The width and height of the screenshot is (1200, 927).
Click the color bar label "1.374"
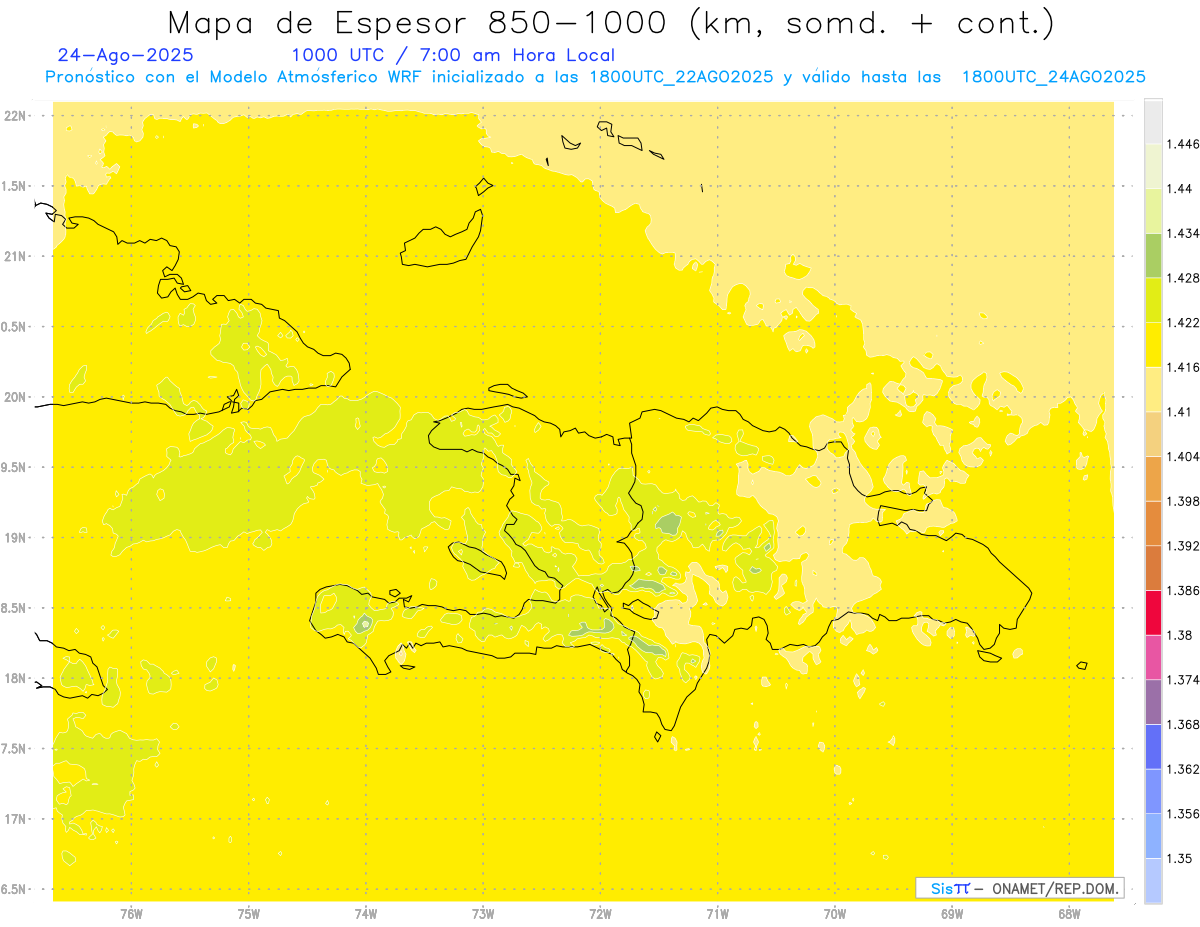click(x=1184, y=680)
